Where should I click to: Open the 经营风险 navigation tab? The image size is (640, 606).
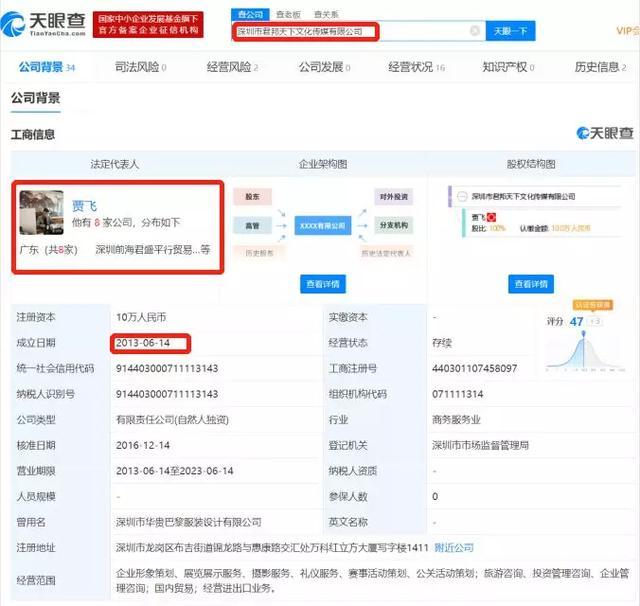[232, 67]
